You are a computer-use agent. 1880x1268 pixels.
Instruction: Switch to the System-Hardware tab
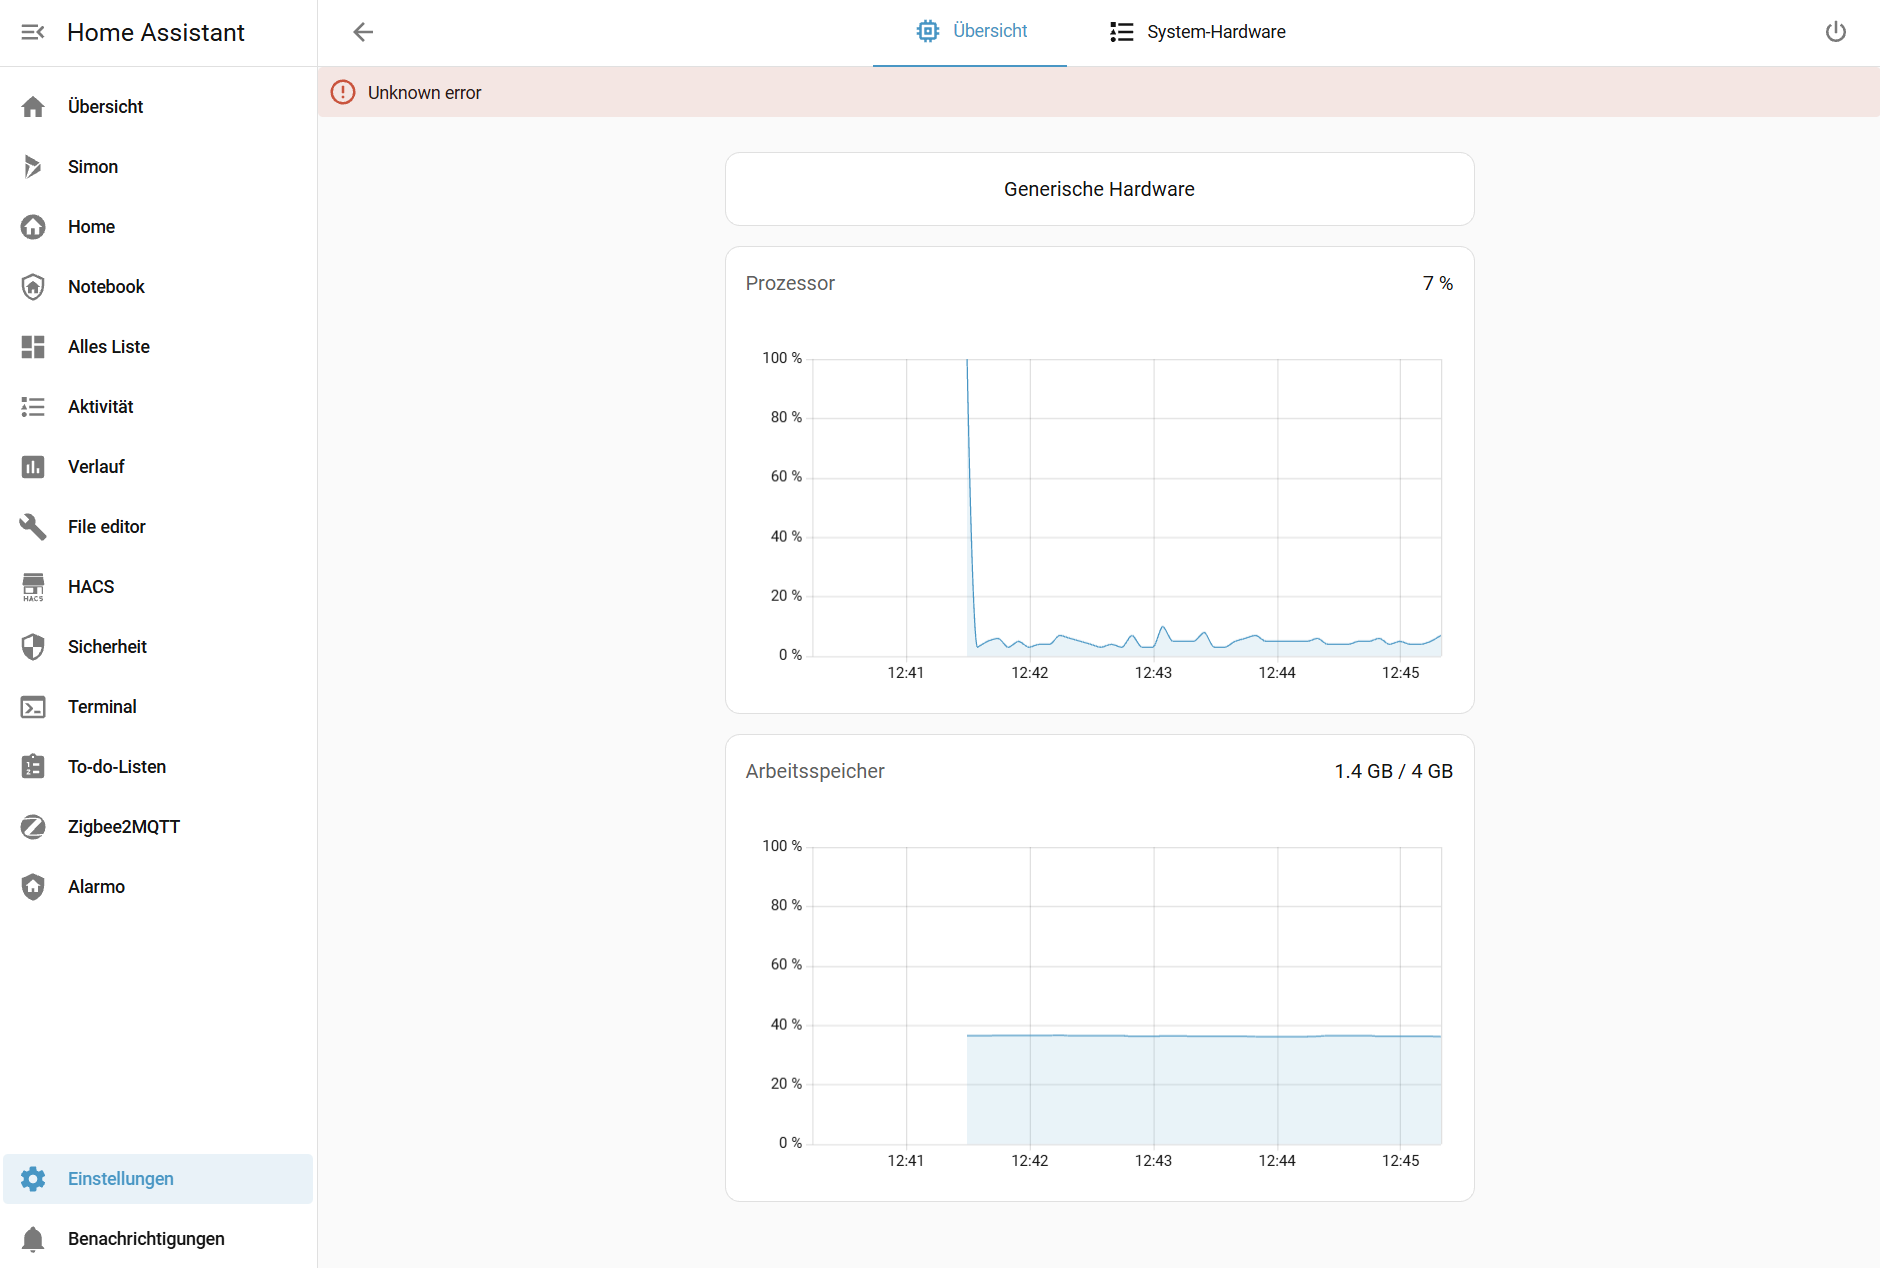click(1197, 32)
